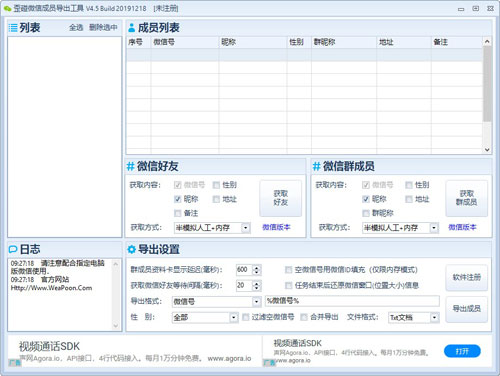Click 备注 column header in member table

pos(457,42)
